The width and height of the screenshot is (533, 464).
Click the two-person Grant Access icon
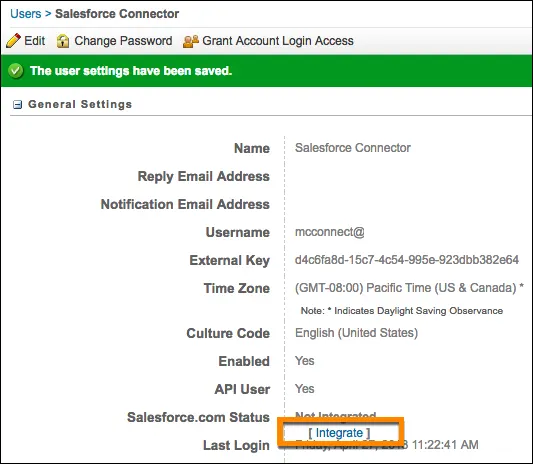[x=191, y=41]
